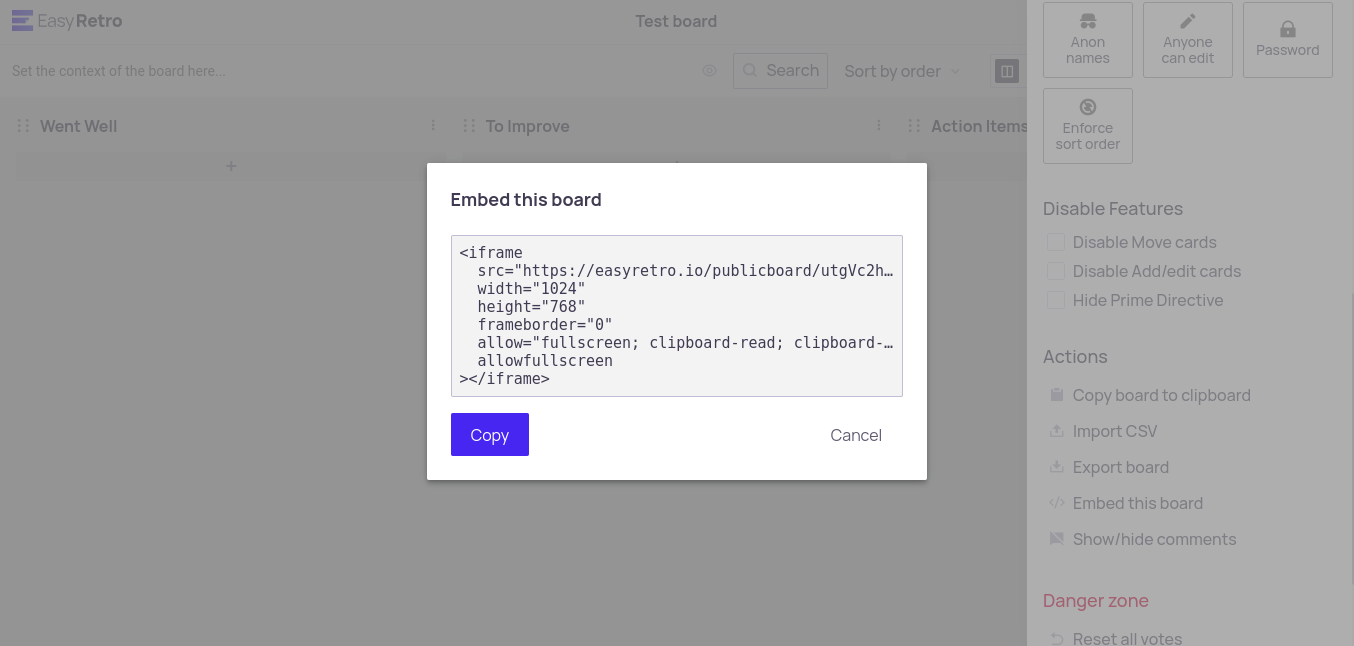Tick the Hide Prime Directive checkbox
The width and height of the screenshot is (1354, 646).
point(1055,300)
